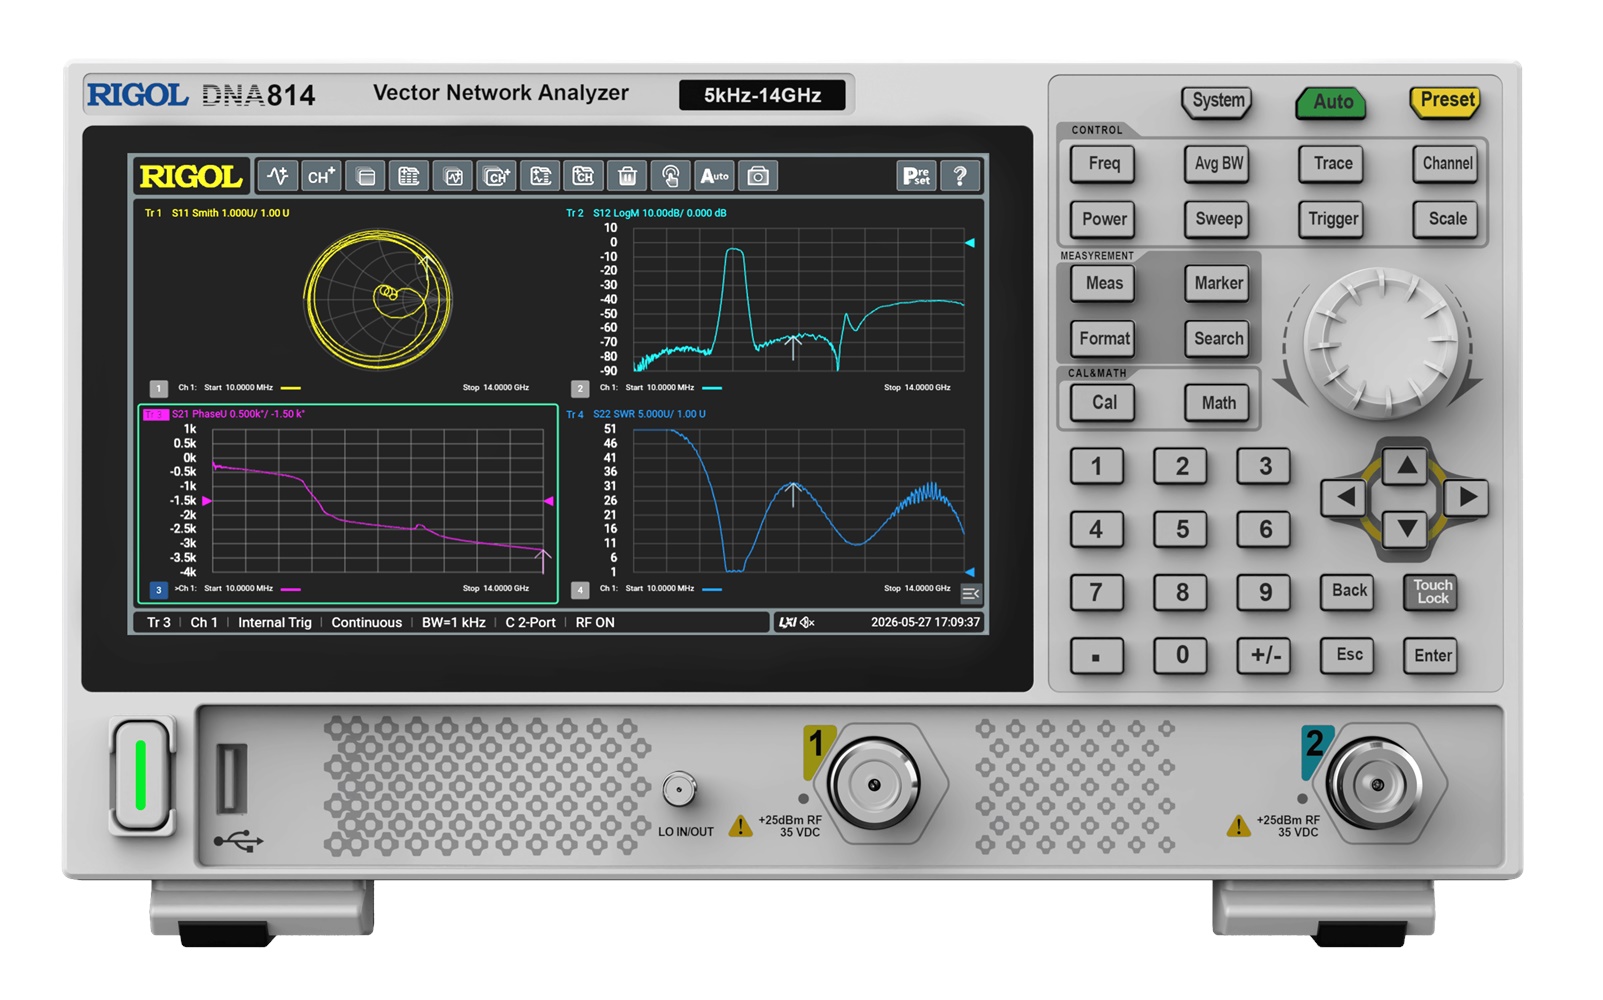Tap the window layout icon in toolbar

tap(365, 177)
